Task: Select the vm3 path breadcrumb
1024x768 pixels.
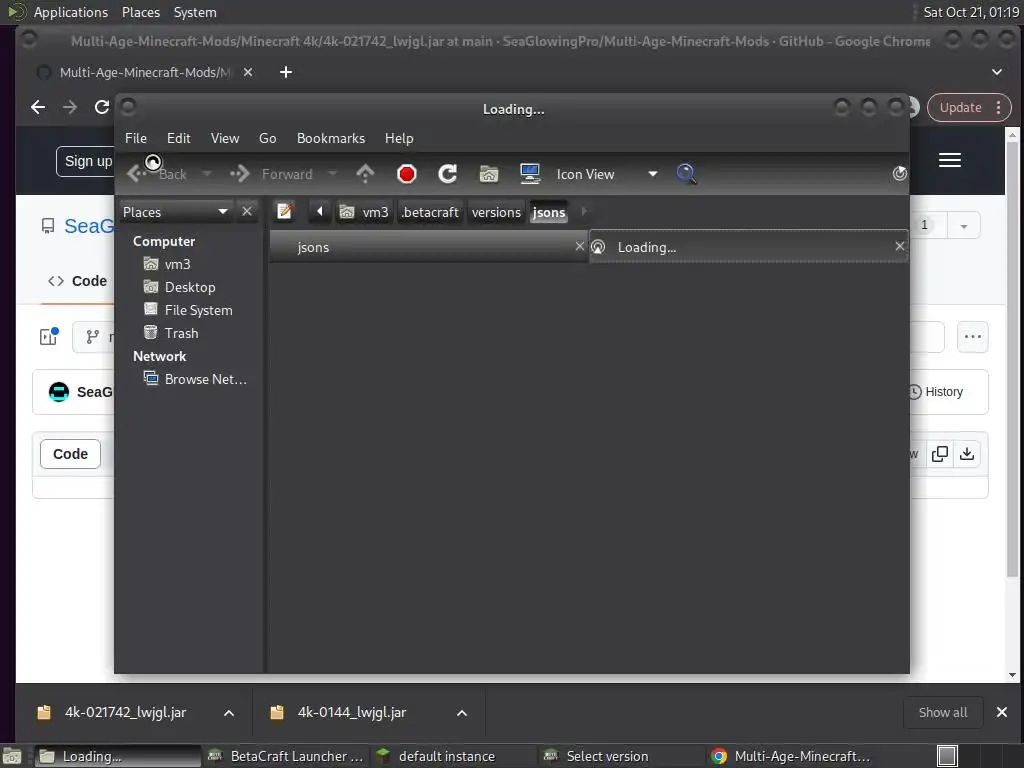Action: tap(364, 212)
